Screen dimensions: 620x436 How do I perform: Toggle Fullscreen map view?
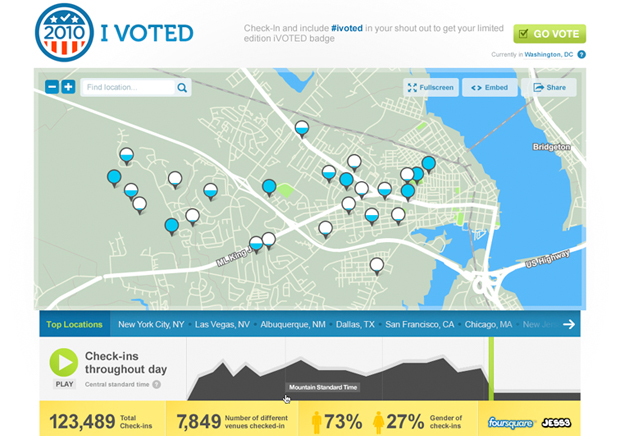[431, 88]
